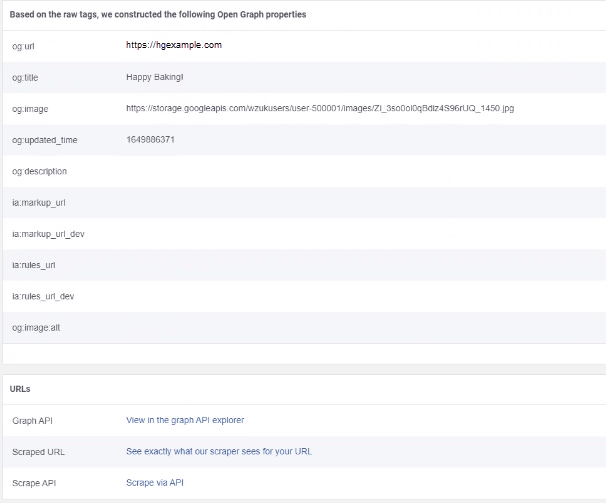This screenshot has width=606, height=503.
Task: Open the graph API explorer link
Action: coord(185,420)
